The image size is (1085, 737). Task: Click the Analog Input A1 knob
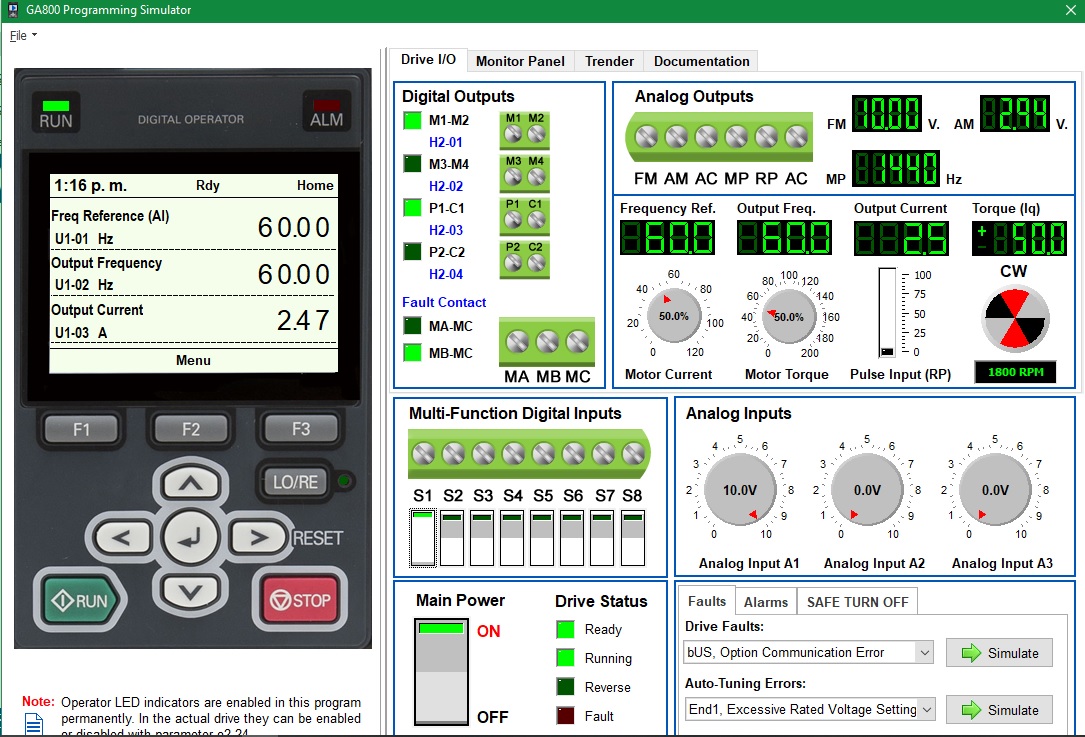tap(740, 490)
